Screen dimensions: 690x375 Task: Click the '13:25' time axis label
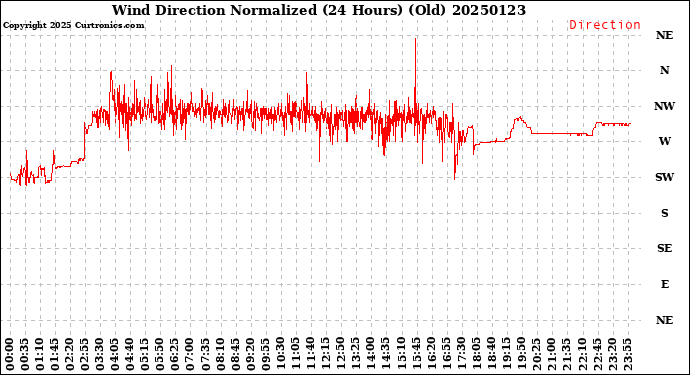(356, 354)
